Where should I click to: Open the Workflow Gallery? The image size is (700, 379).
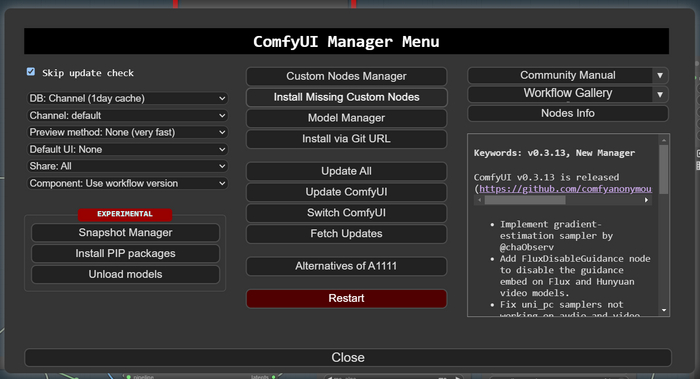(560, 94)
